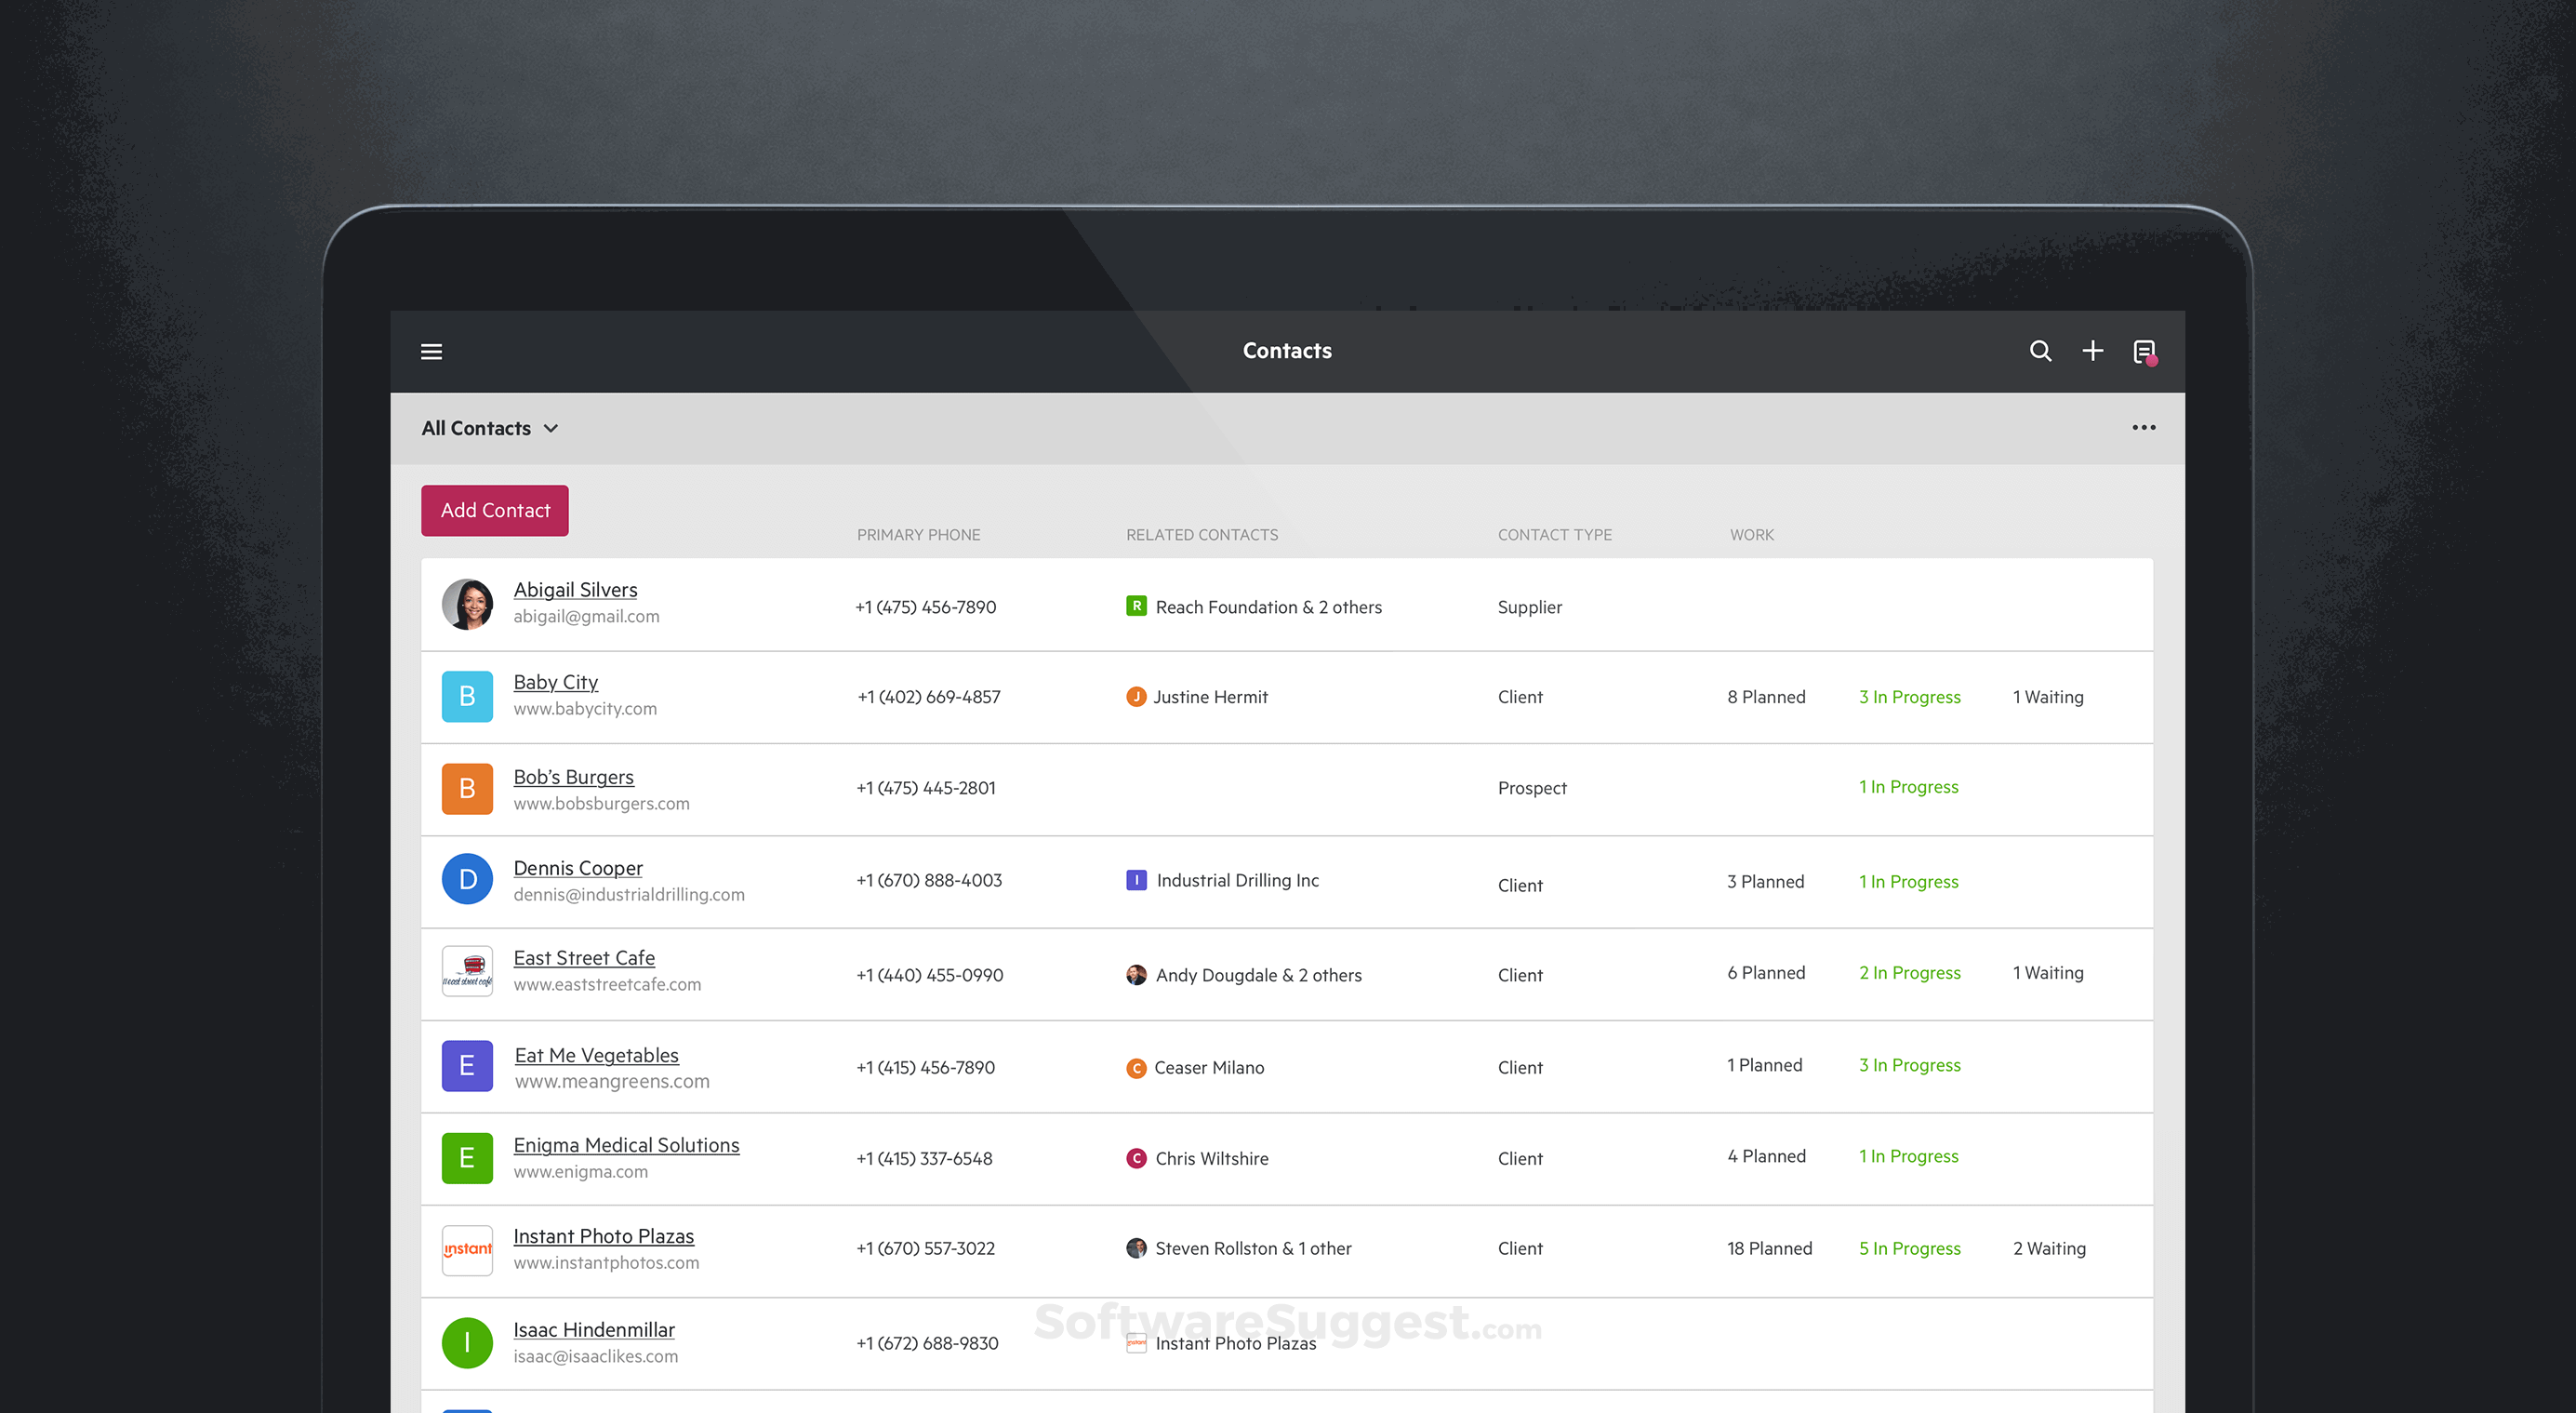The image size is (2576, 1413).
Task: Click East Street Cafe logo icon
Action: (467, 971)
